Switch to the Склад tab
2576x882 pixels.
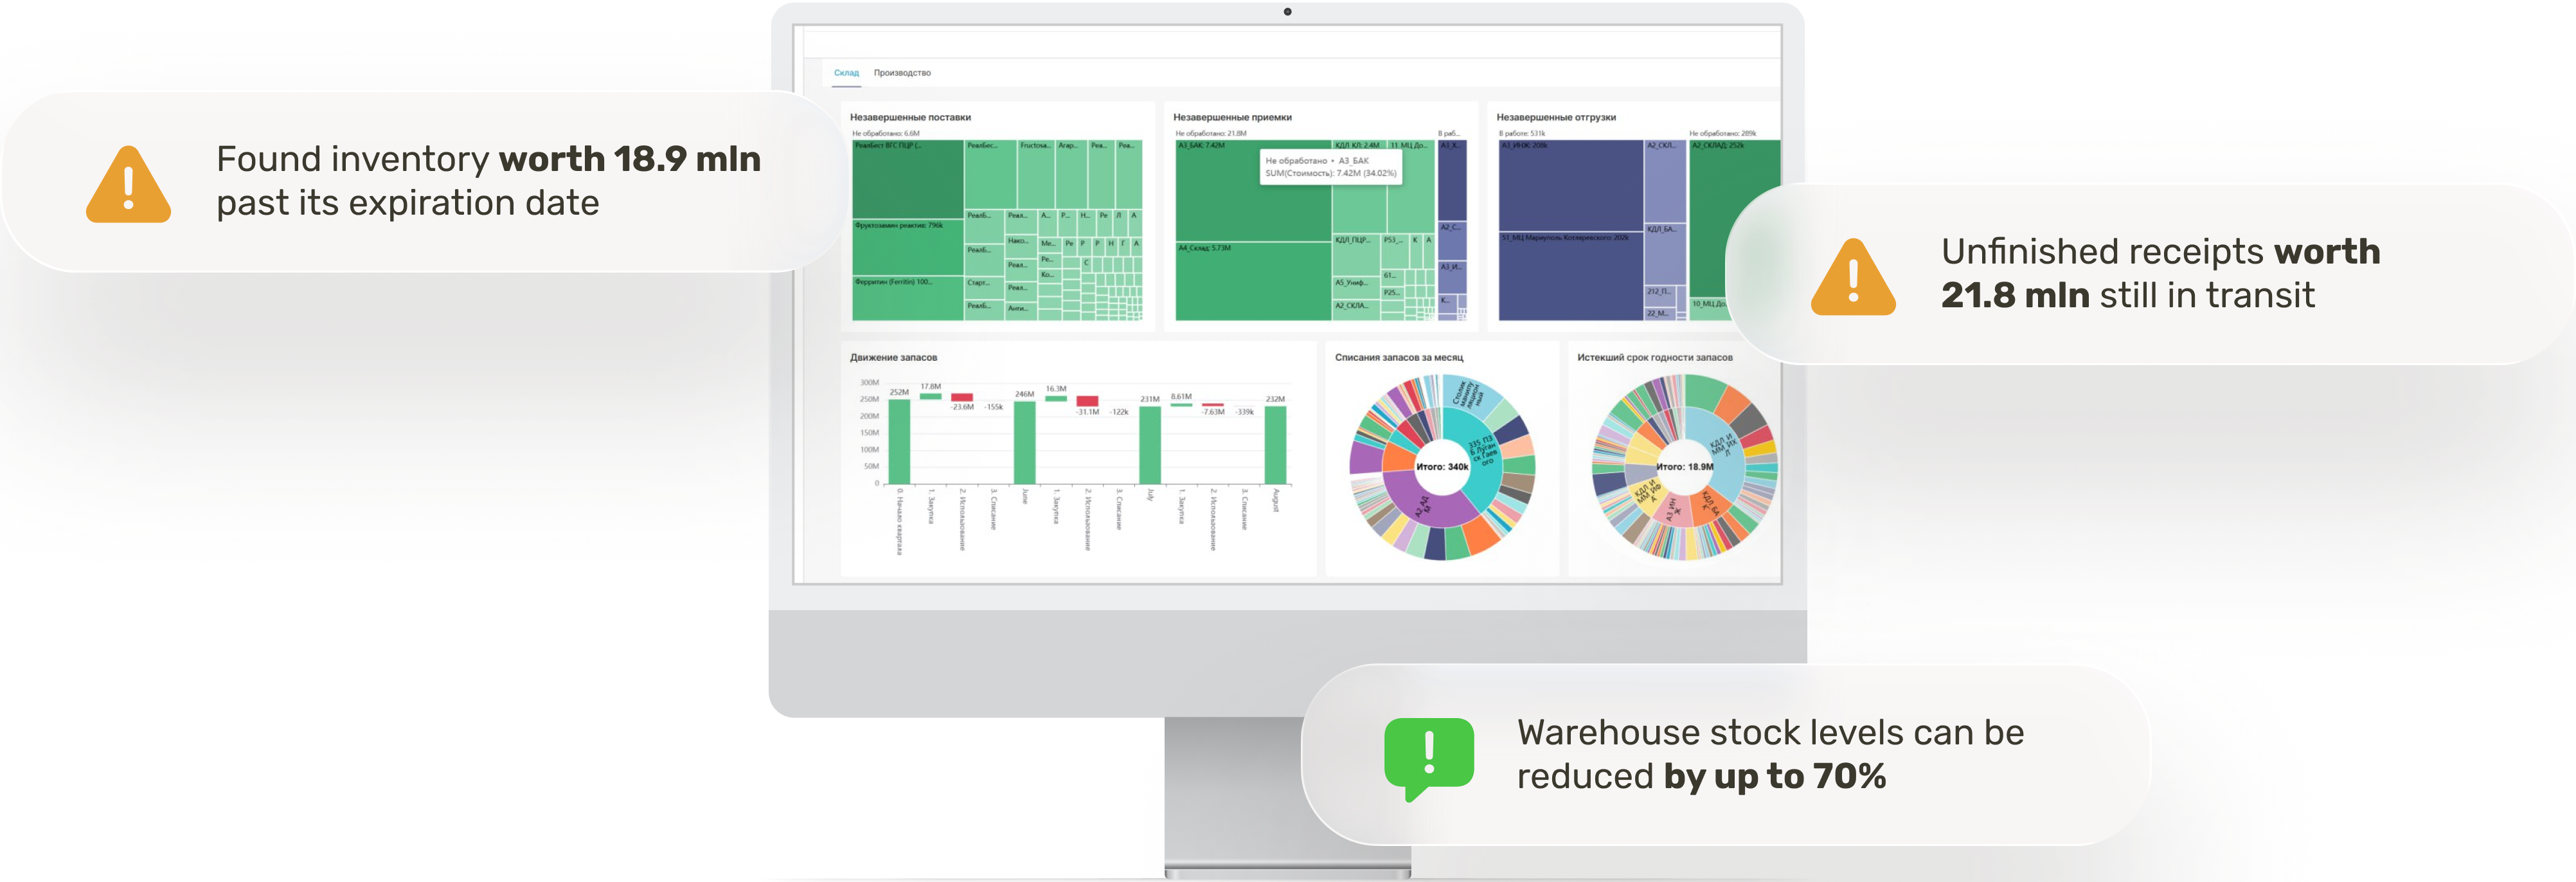pyautogui.click(x=846, y=73)
